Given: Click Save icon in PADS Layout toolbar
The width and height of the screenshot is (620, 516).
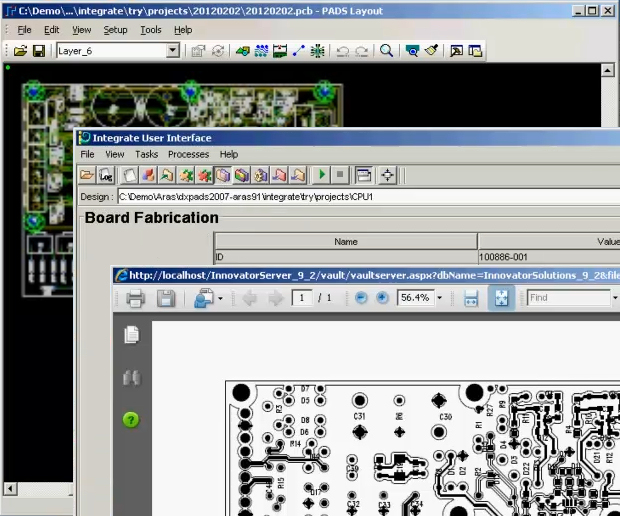Looking at the screenshot, I should coord(38,51).
